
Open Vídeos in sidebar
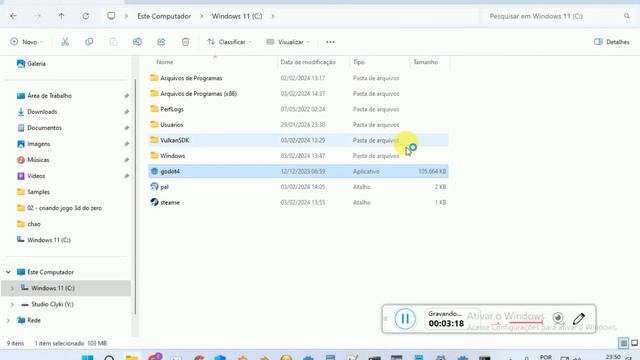click(31, 176)
